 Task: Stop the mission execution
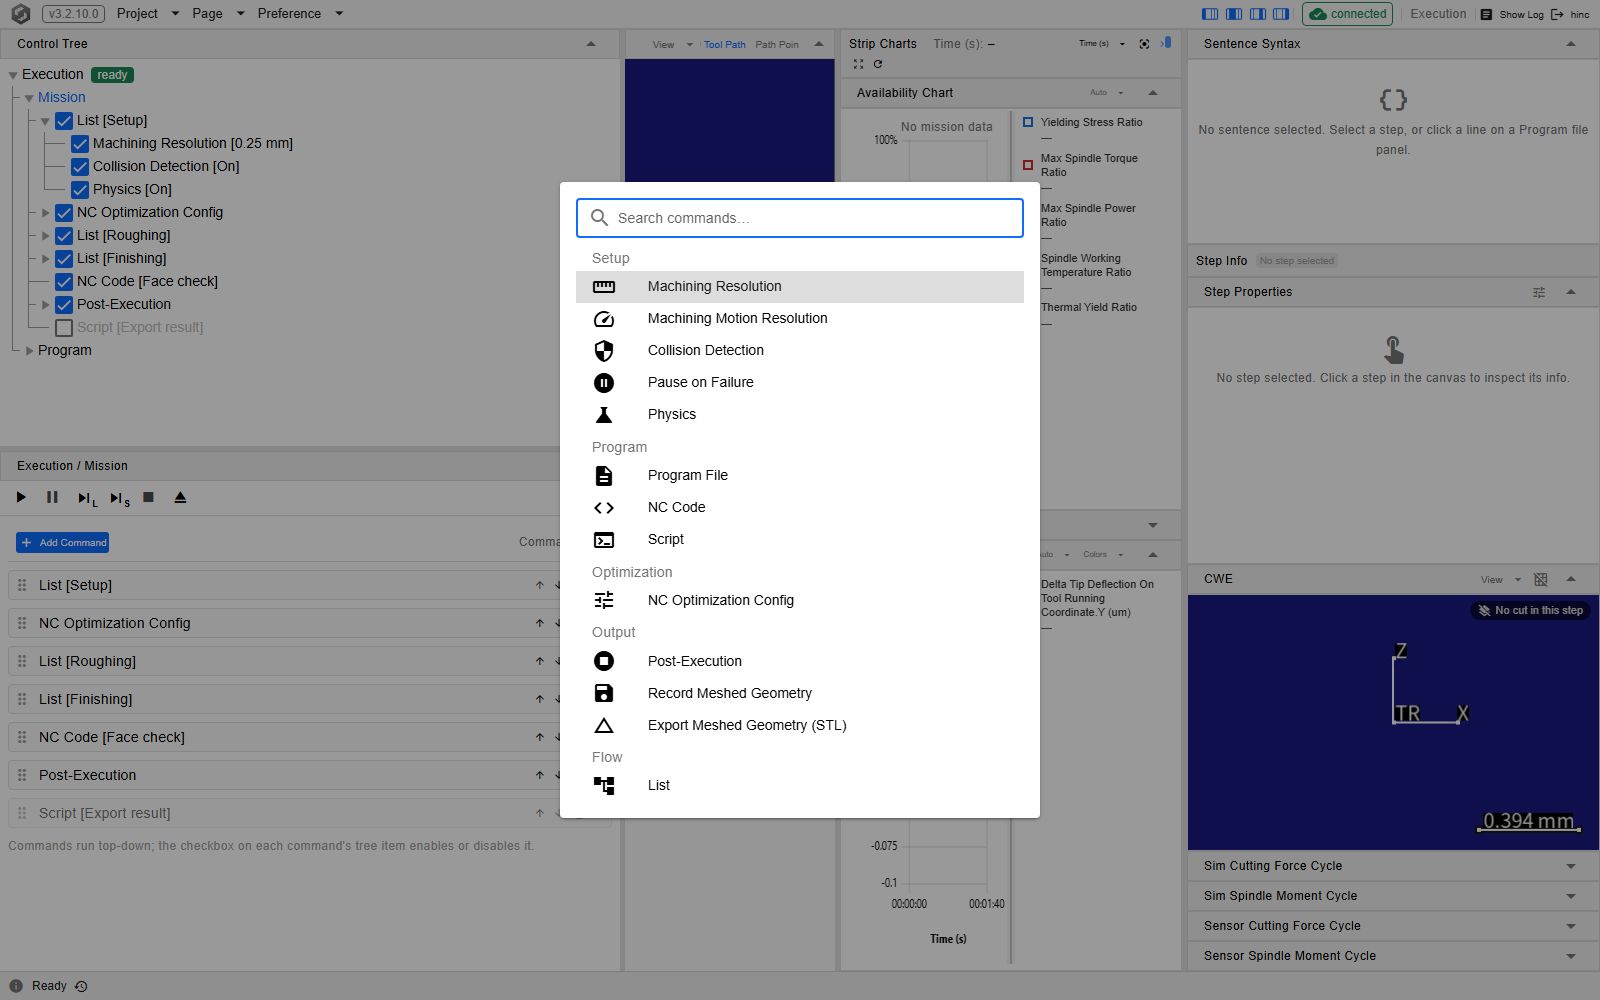[148, 497]
